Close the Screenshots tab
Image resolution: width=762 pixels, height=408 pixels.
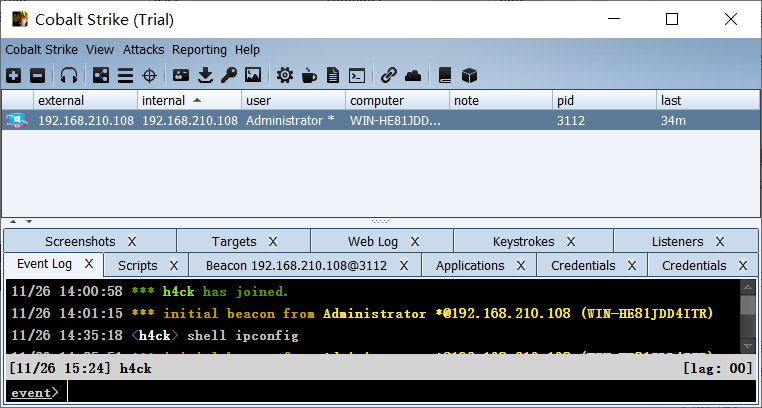[131, 241]
